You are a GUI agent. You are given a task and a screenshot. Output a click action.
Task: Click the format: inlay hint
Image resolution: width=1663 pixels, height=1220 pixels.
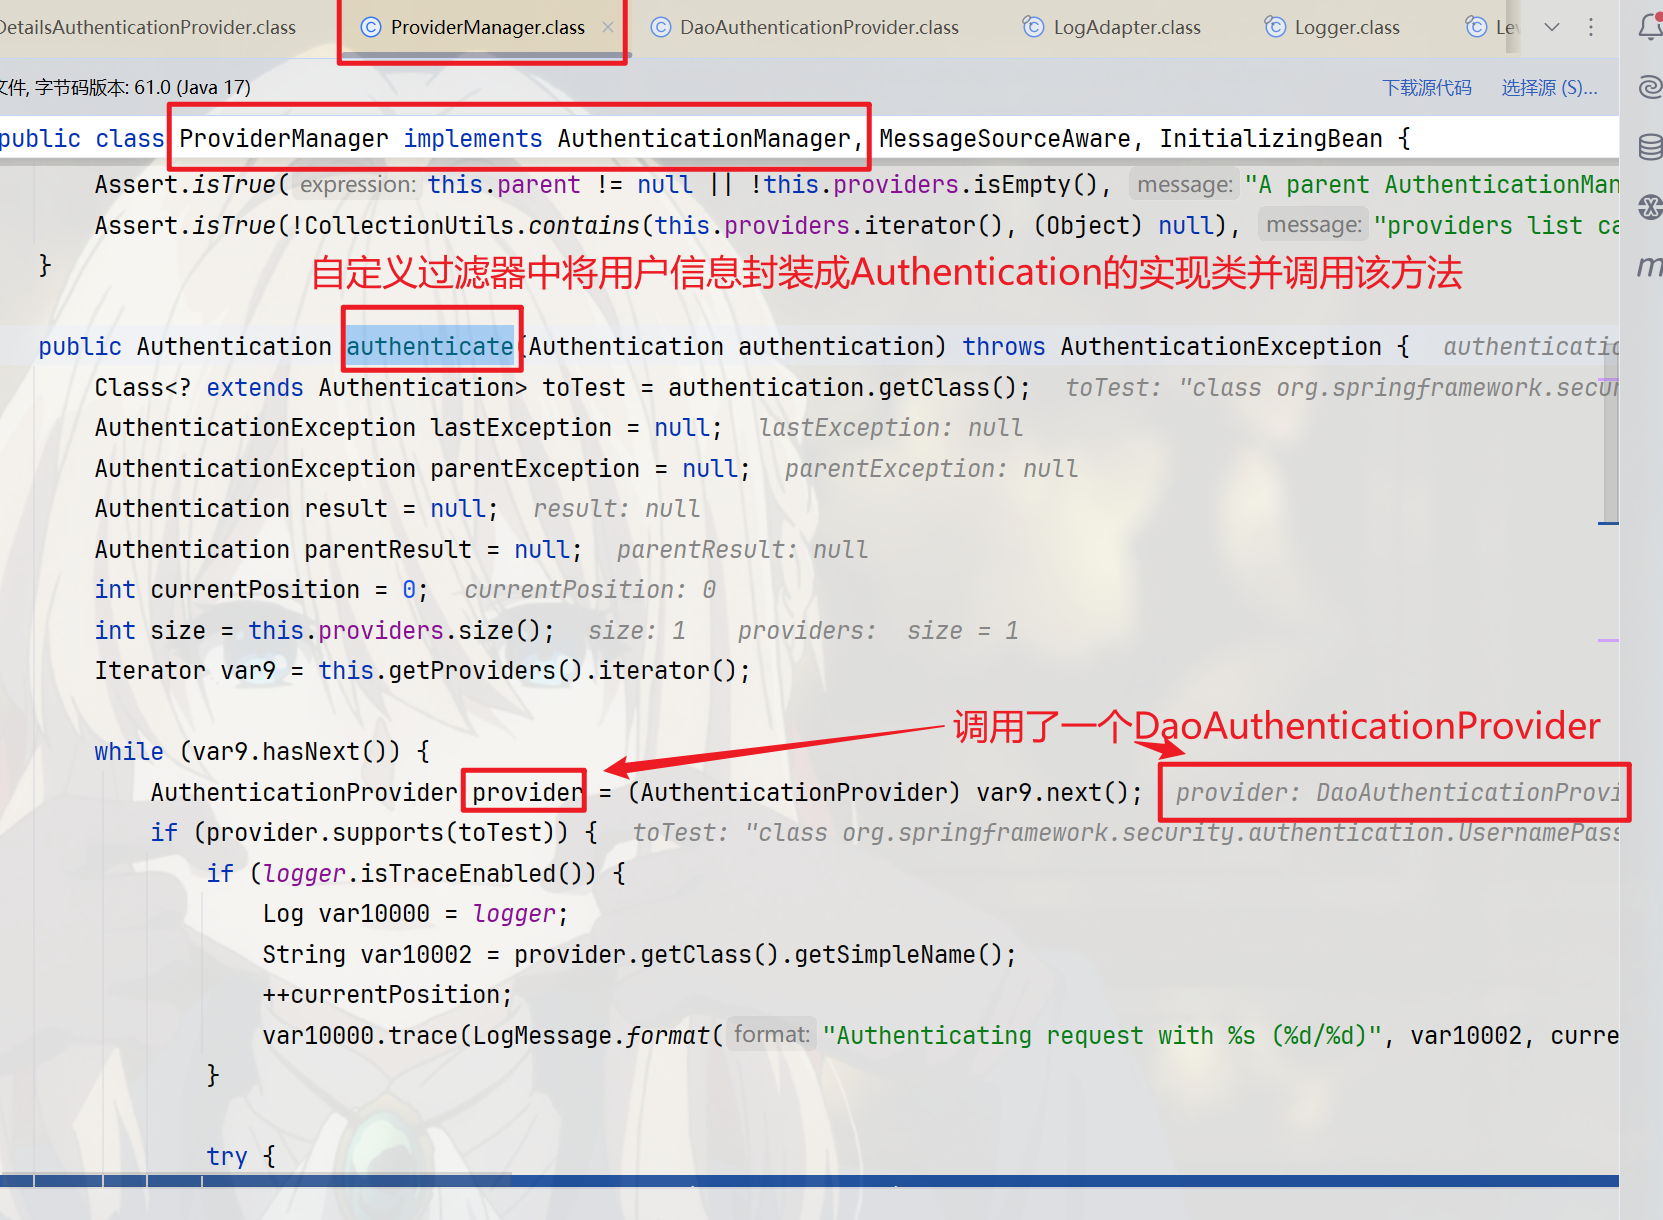tap(772, 1035)
